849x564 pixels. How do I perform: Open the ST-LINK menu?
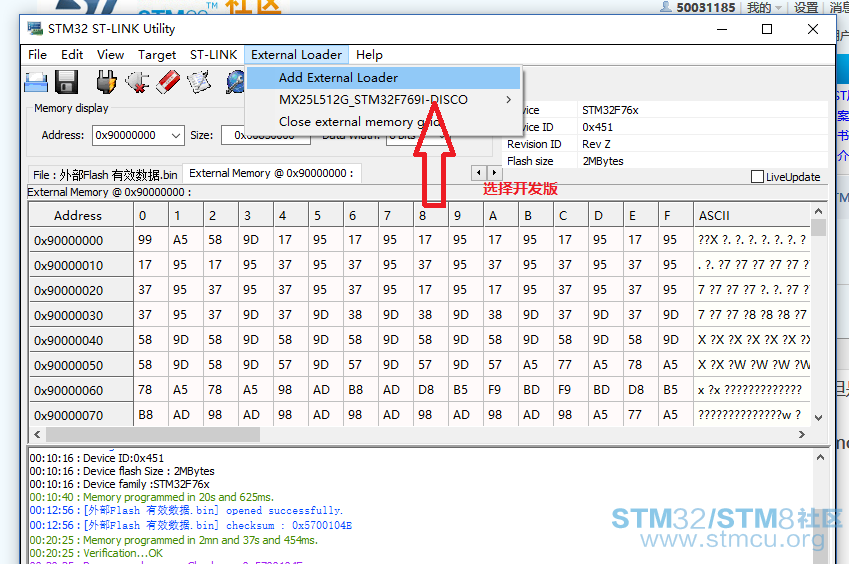coord(213,55)
